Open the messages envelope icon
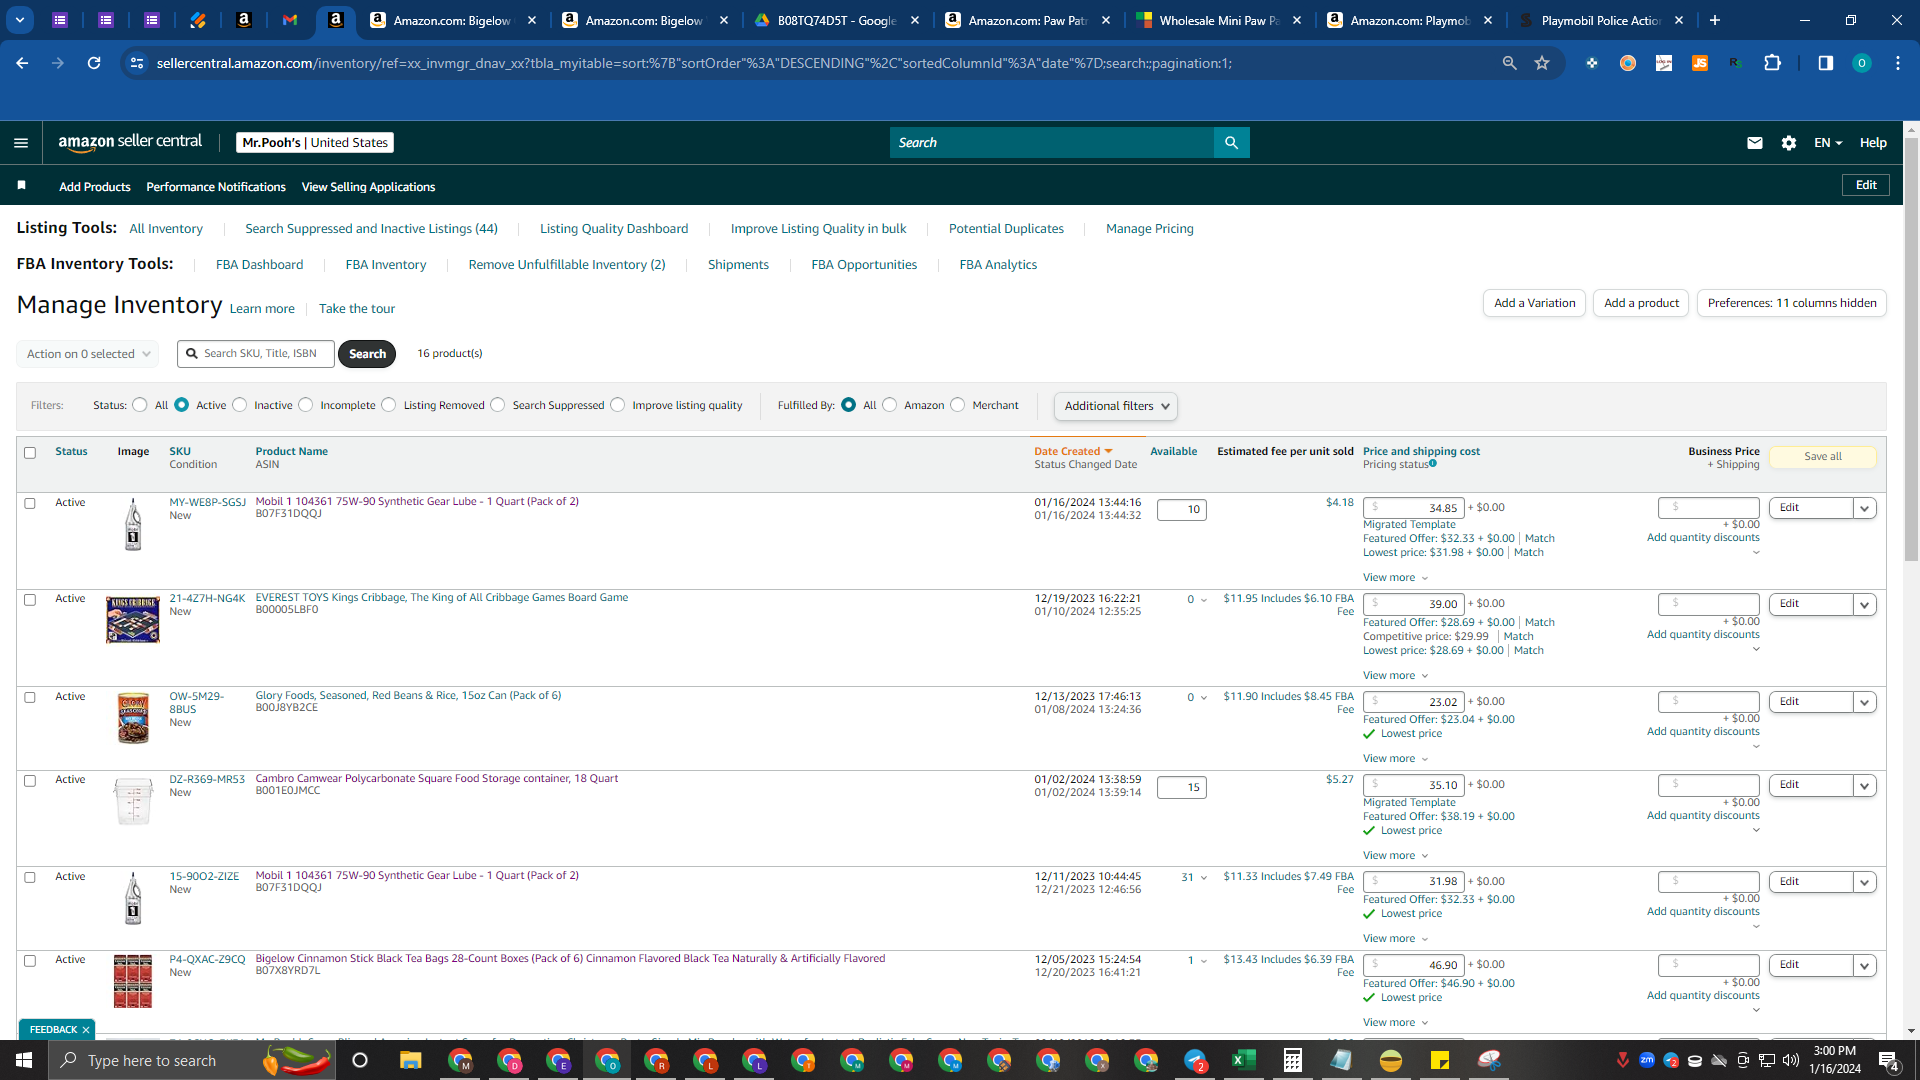The height and width of the screenshot is (1080, 1920). pos(1754,143)
